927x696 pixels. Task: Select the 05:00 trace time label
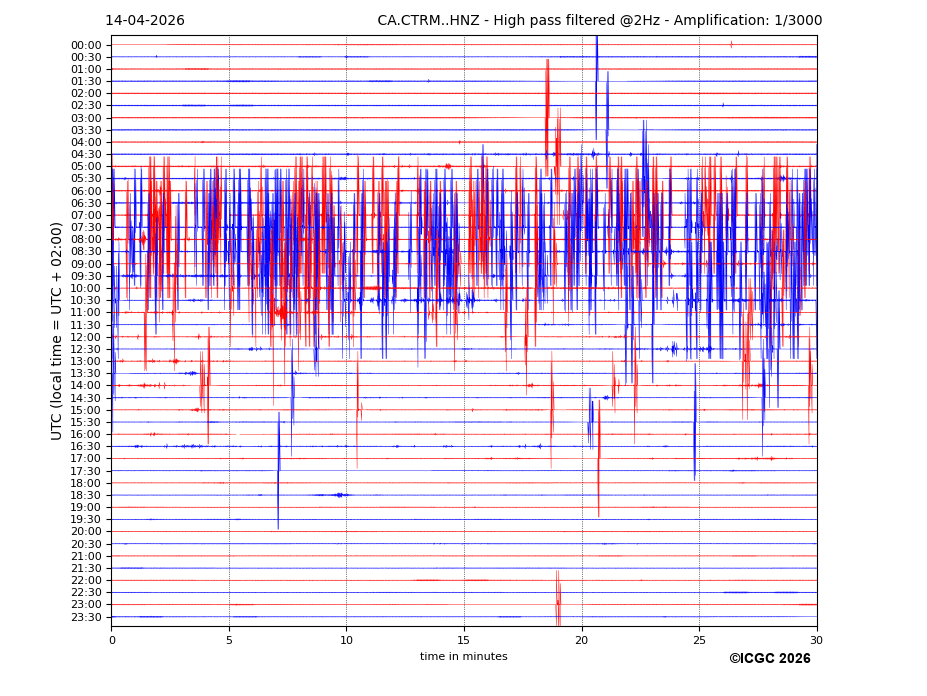tap(86, 167)
